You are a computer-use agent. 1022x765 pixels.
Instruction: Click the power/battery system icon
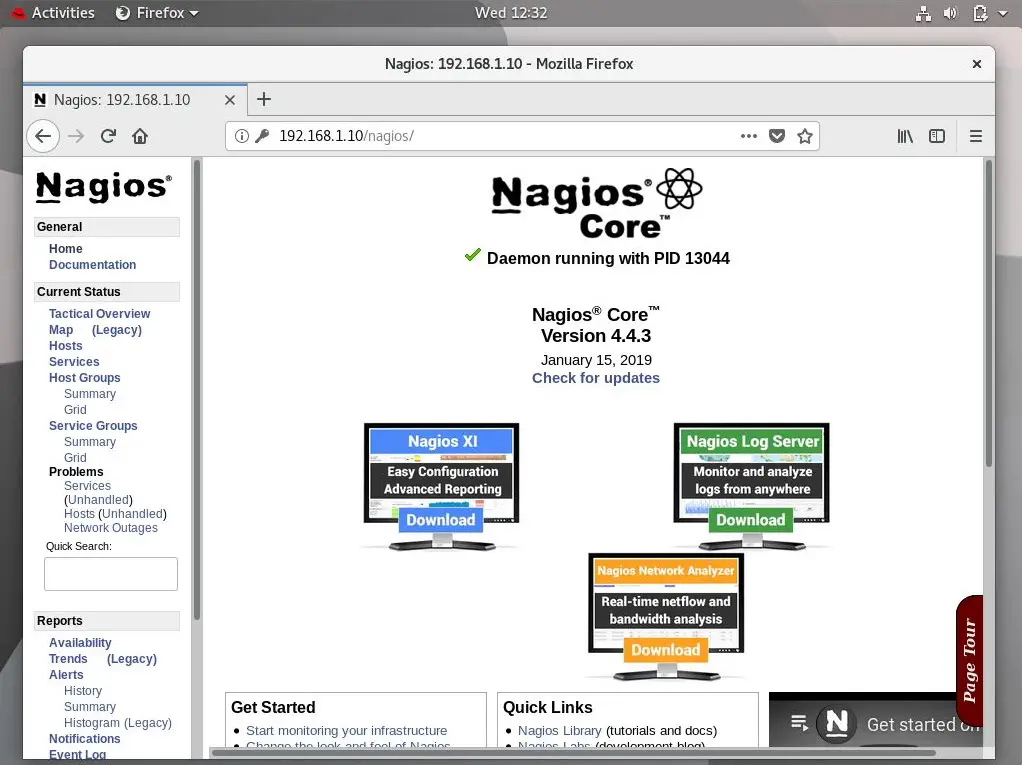[980, 13]
